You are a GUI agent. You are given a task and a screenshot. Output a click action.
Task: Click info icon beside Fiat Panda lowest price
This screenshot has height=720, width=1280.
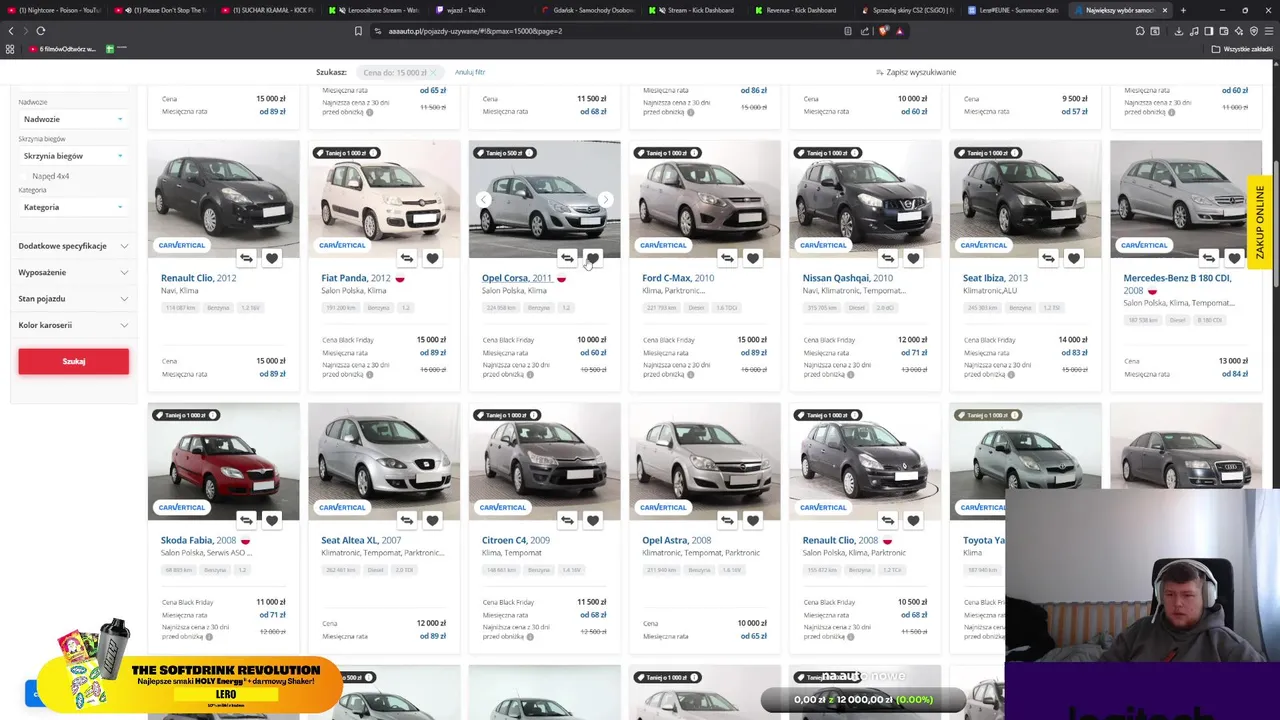coord(369,374)
